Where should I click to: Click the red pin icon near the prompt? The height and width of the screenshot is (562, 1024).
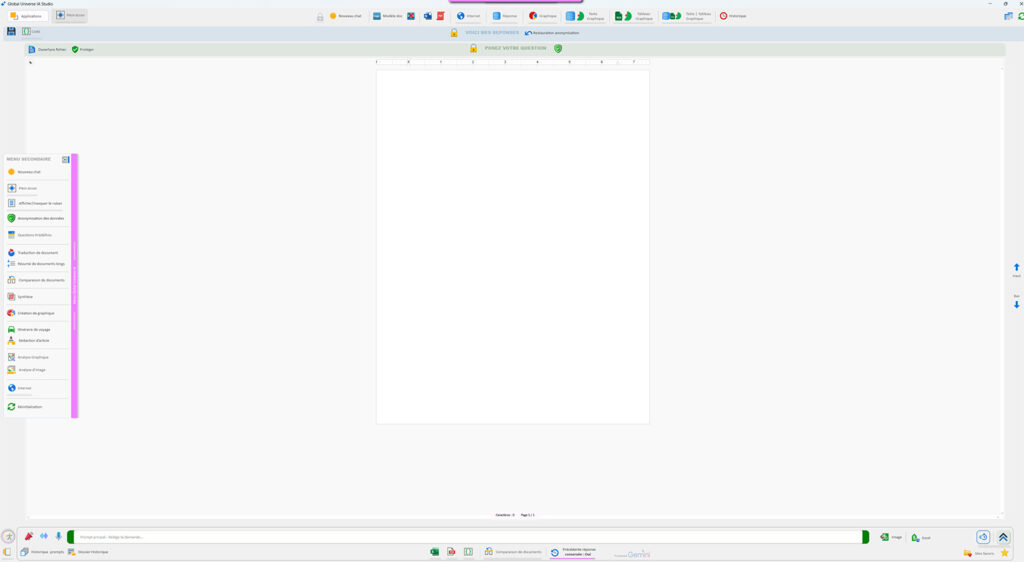(29, 536)
